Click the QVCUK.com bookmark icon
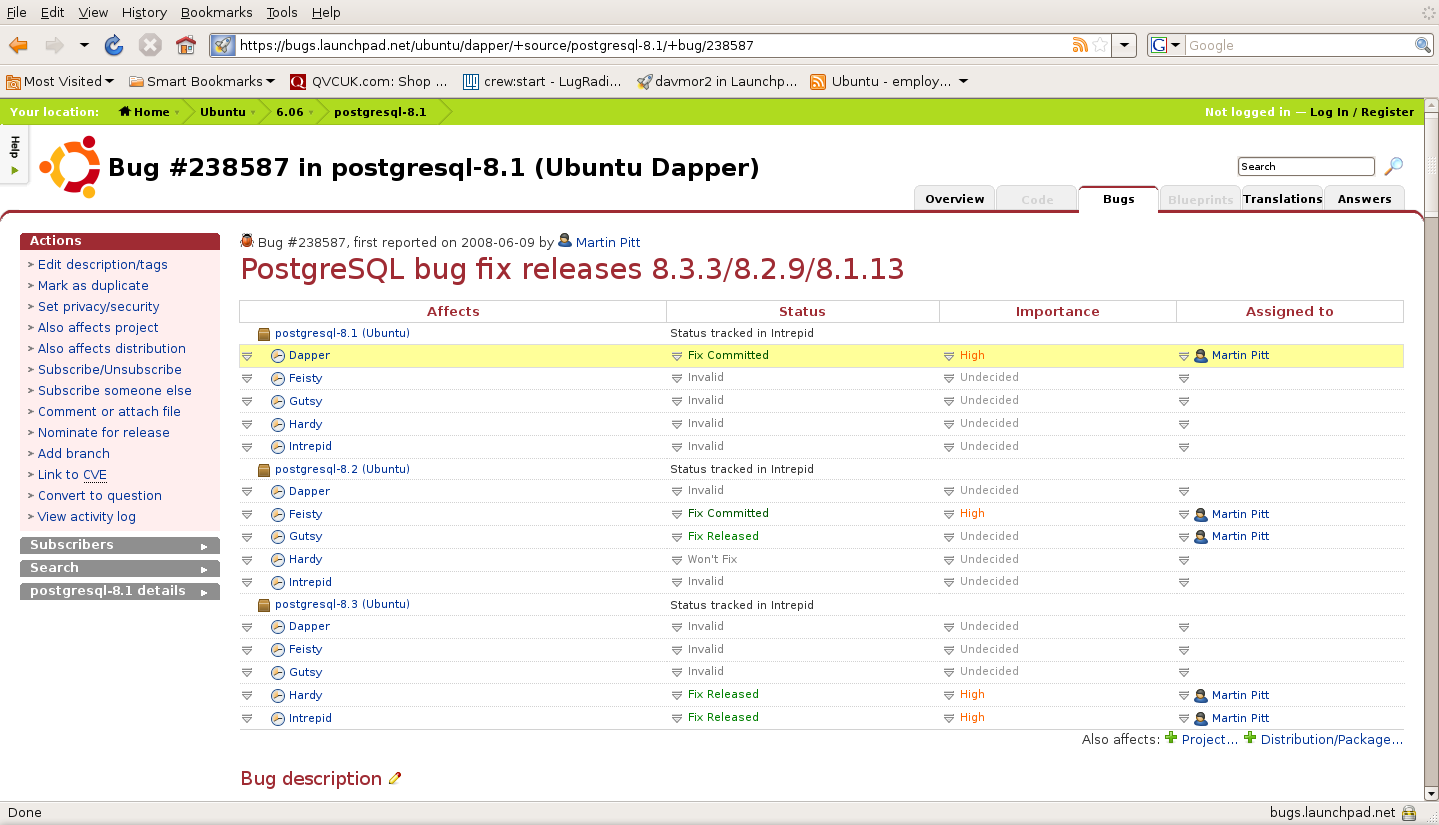This screenshot has height=825, width=1439. click(297, 82)
